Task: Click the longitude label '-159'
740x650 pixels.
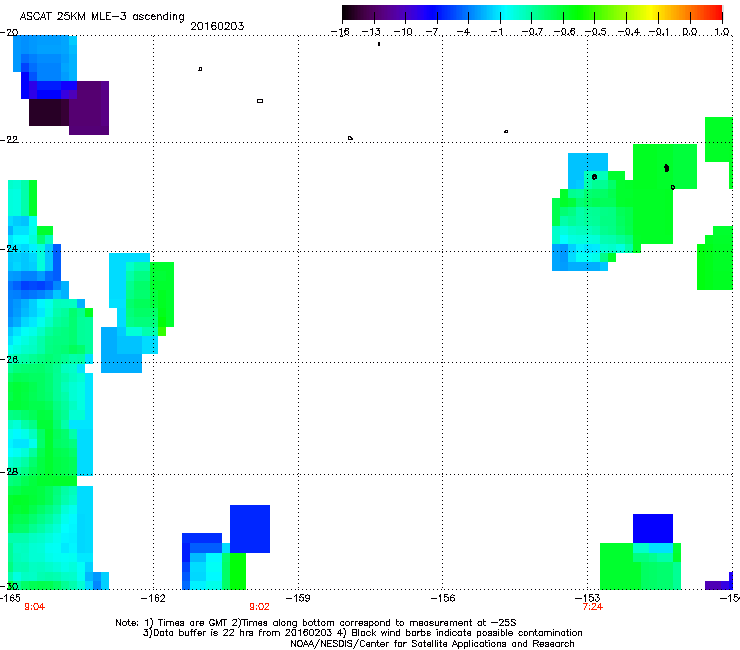Action: [x=298, y=598]
